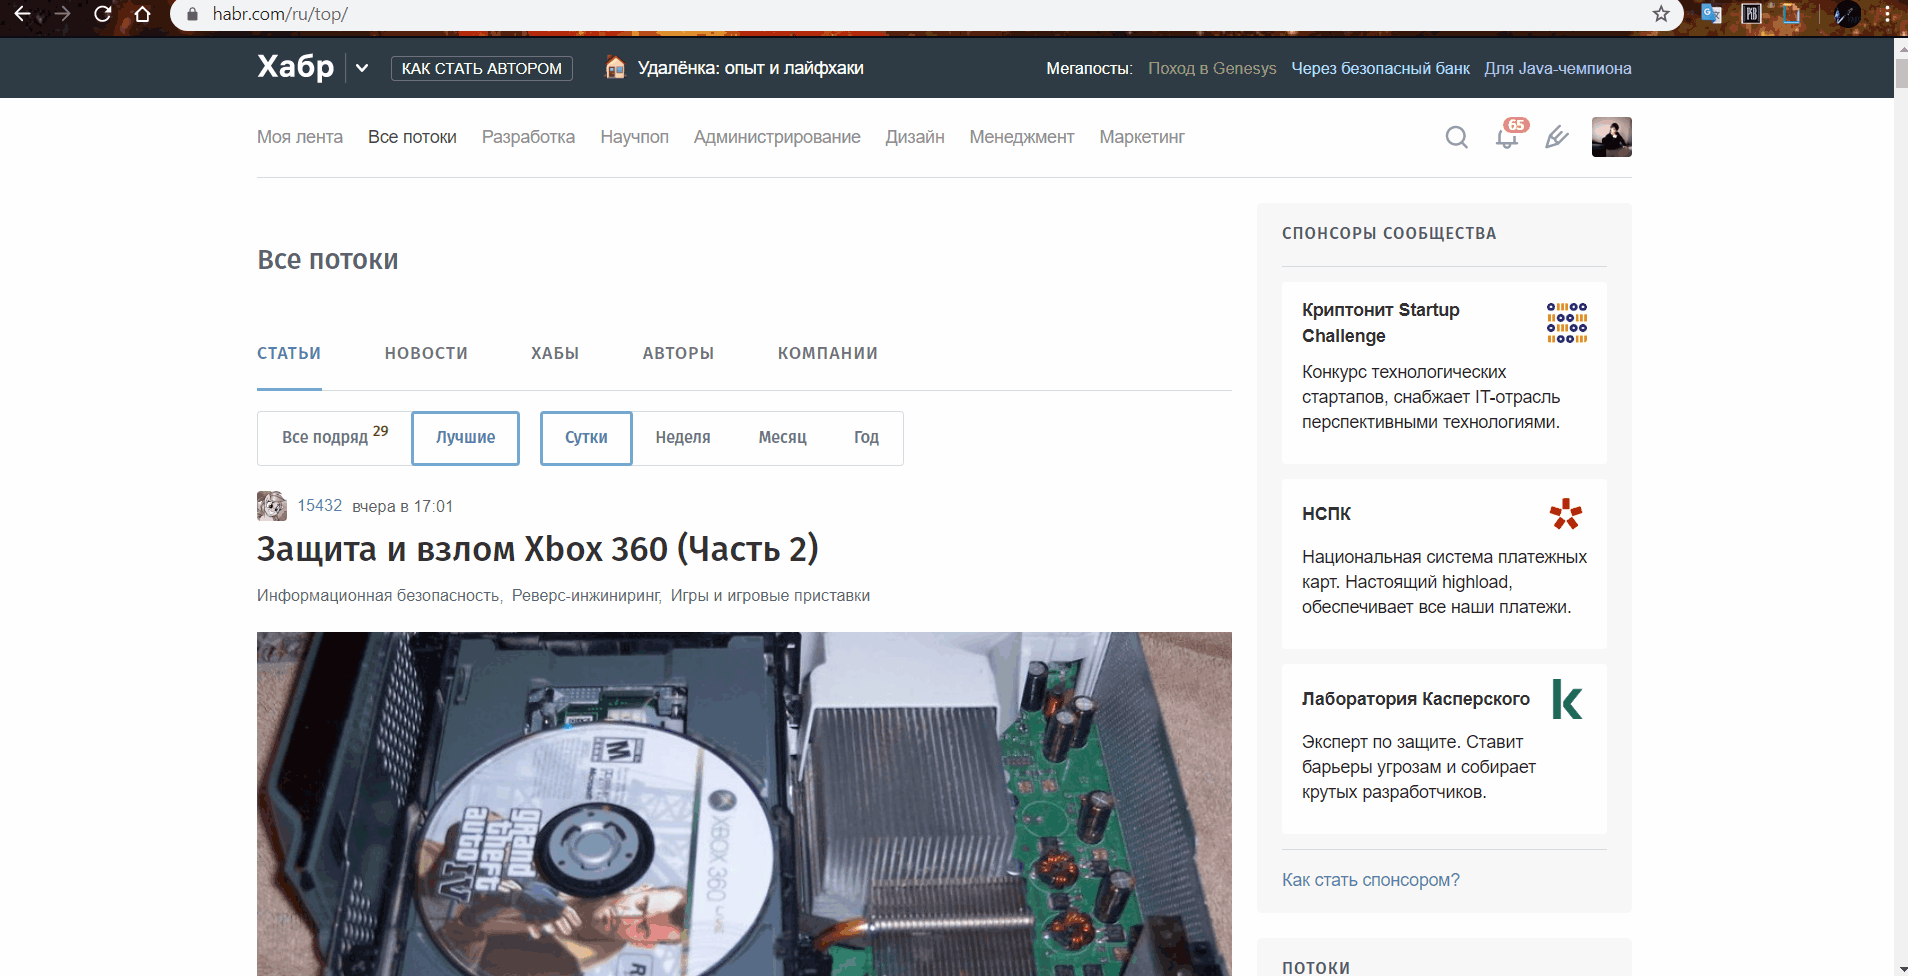Open hub Реверс-инжиниринг
The width and height of the screenshot is (1908, 976).
click(586, 596)
